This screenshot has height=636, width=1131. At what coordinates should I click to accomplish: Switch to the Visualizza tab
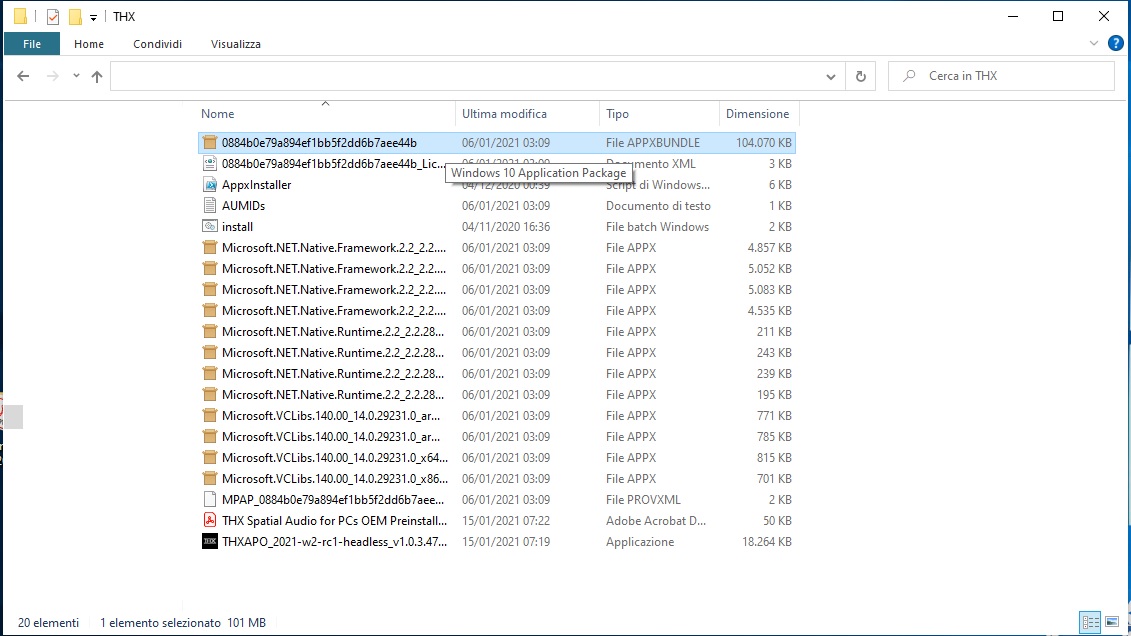[236, 44]
